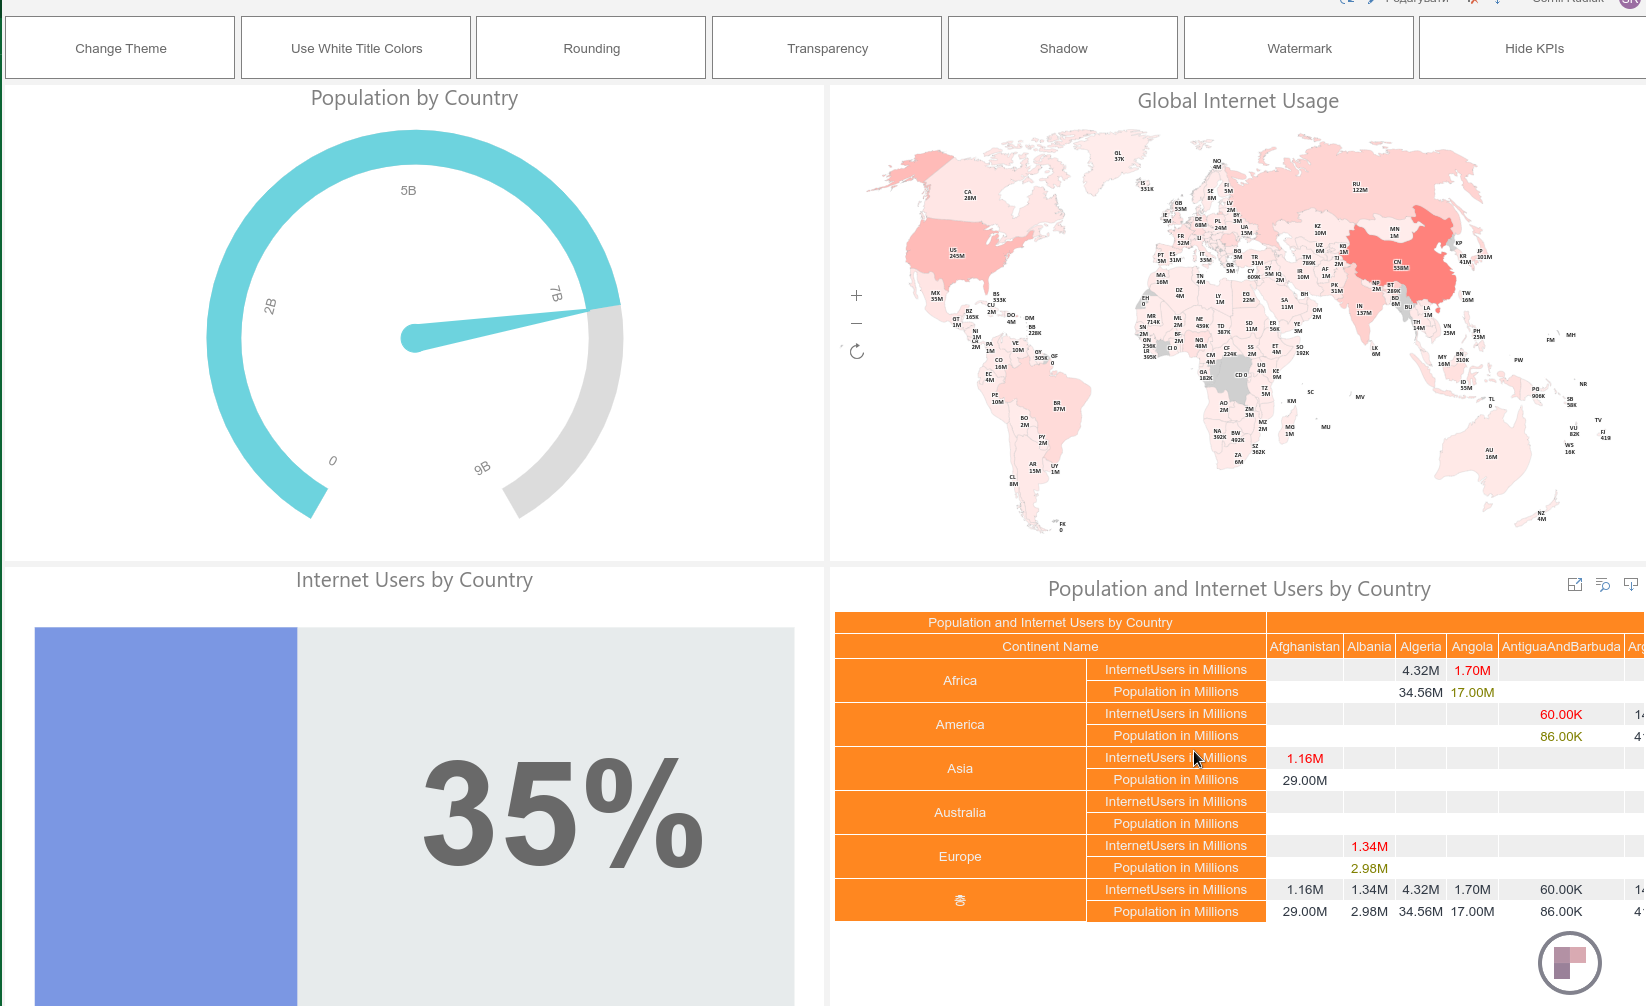
Task: Select the AntiguaAndBarbuda column header
Action: pos(1560,647)
